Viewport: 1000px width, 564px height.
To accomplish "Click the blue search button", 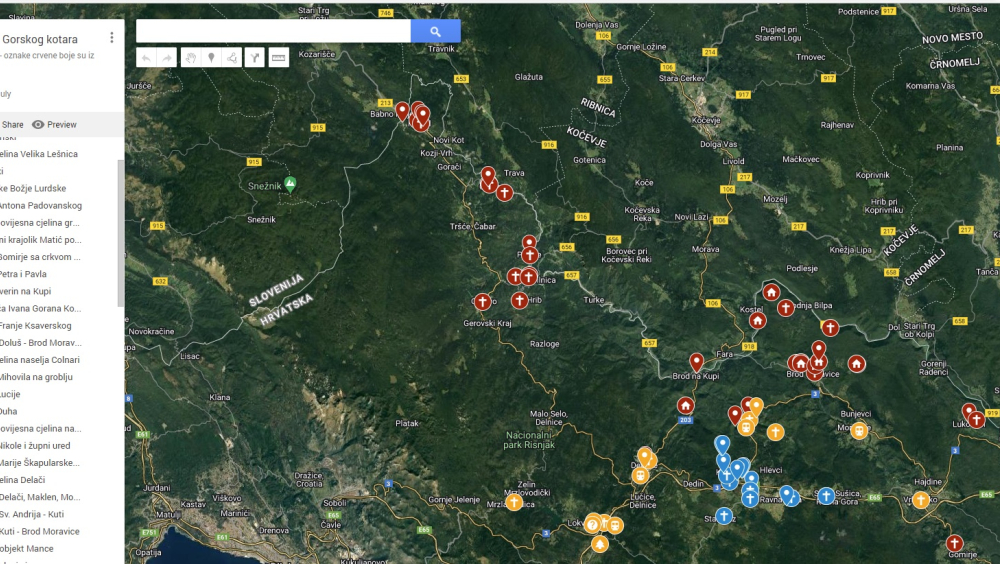I will 435,31.
